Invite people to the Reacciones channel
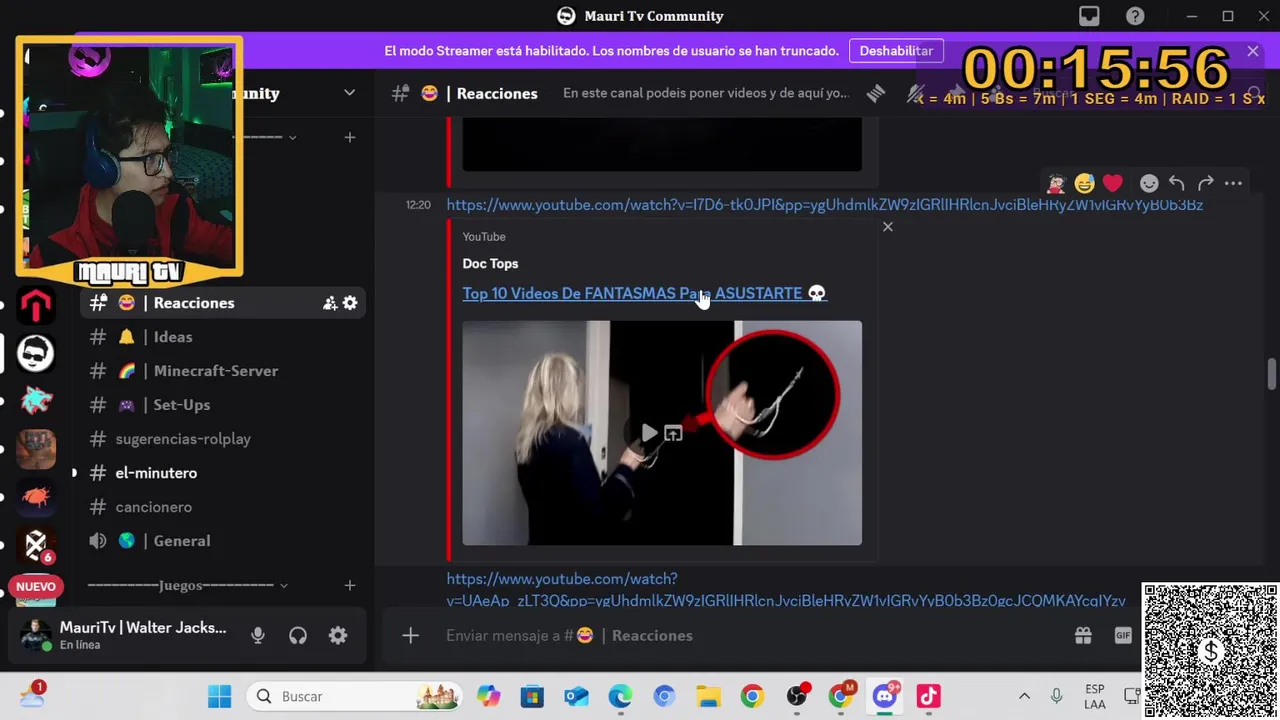This screenshot has width=1280, height=720. pyautogui.click(x=329, y=303)
